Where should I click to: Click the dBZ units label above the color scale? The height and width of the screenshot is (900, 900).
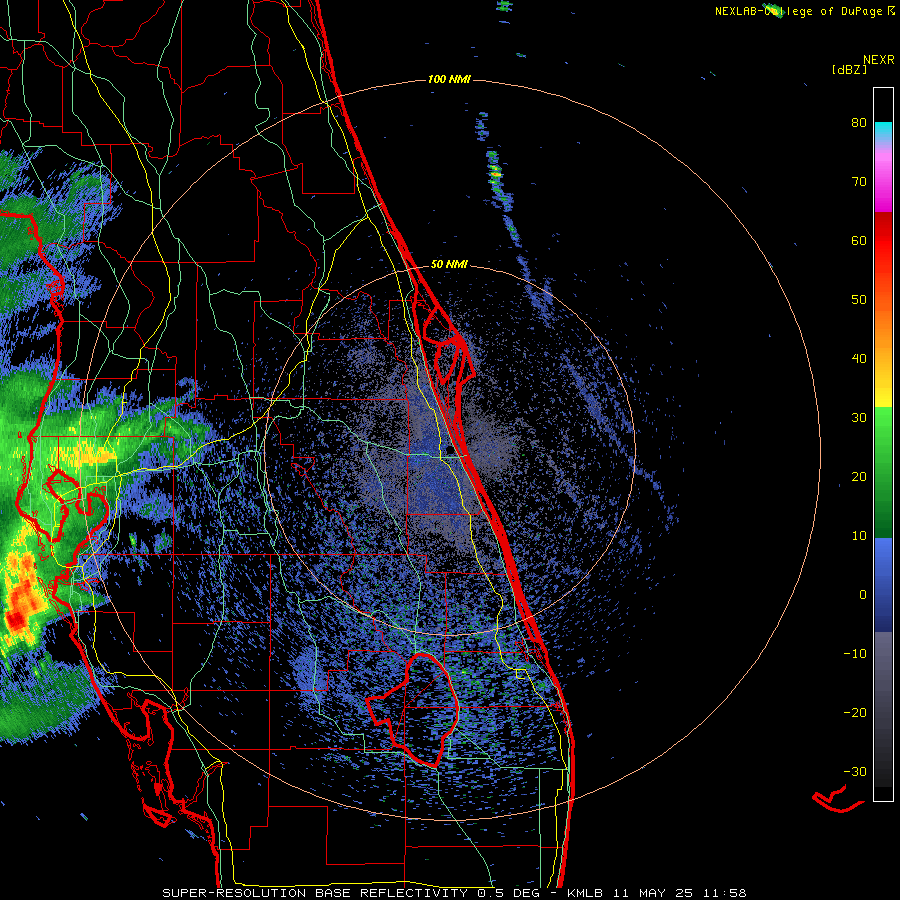[849, 70]
